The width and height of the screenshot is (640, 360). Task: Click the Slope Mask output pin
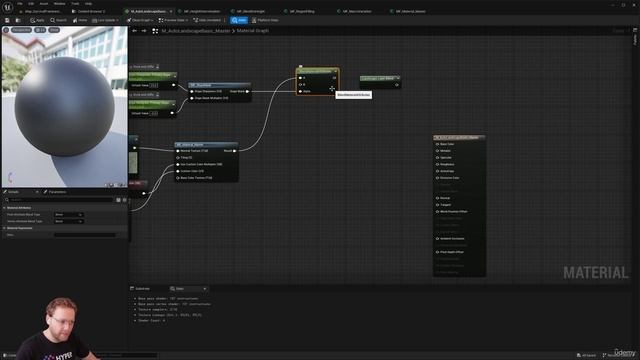[247, 91]
